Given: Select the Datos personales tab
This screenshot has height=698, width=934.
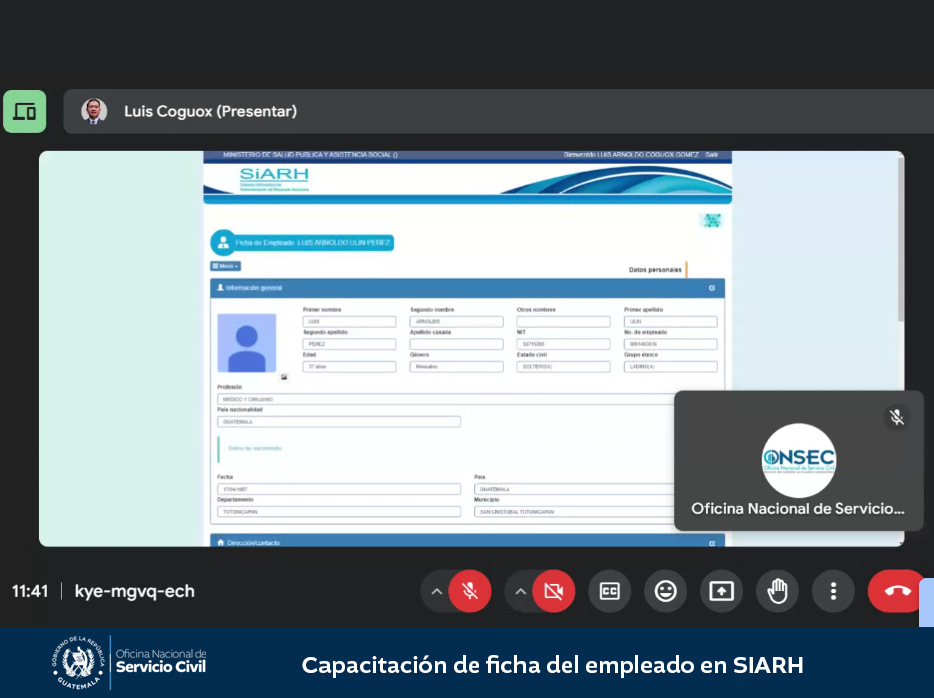Looking at the screenshot, I should (x=655, y=270).
